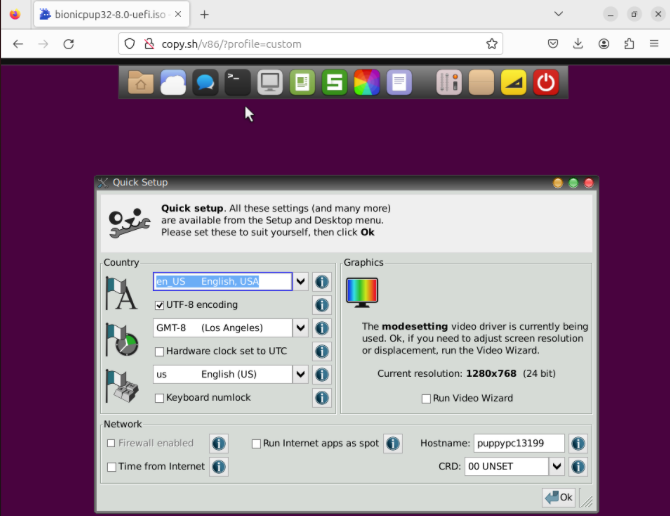Launch the green spreadsheet S dock icon
670x517 pixels.
pyautogui.click(x=335, y=82)
